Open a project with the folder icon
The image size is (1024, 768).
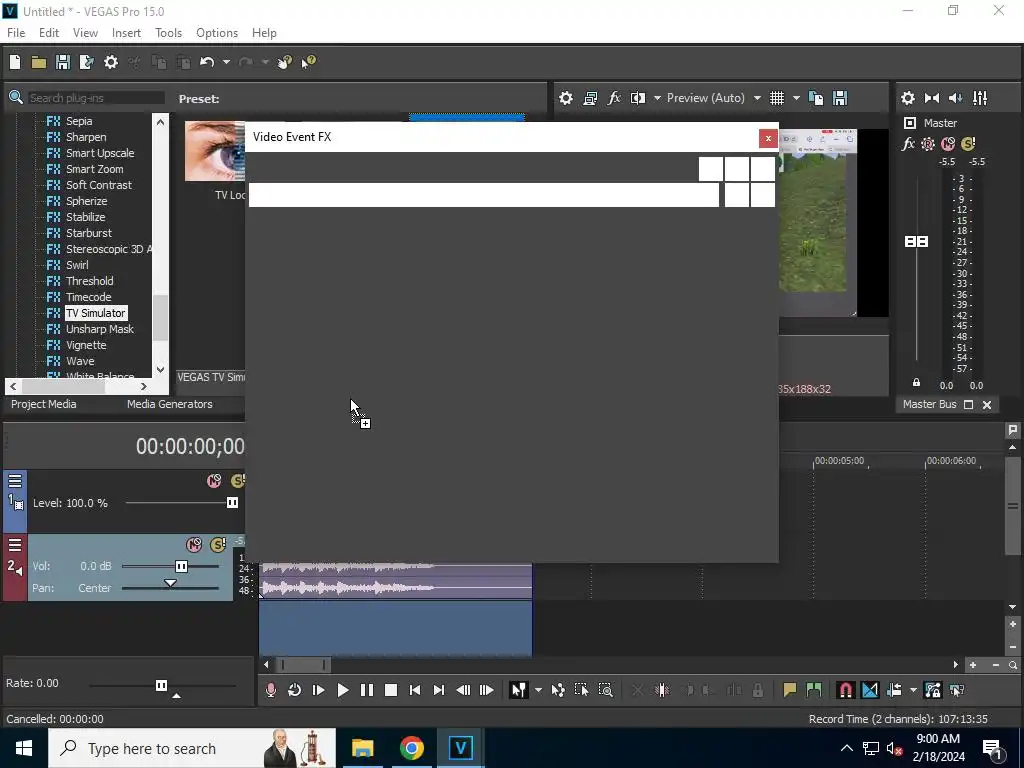click(39, 62)
